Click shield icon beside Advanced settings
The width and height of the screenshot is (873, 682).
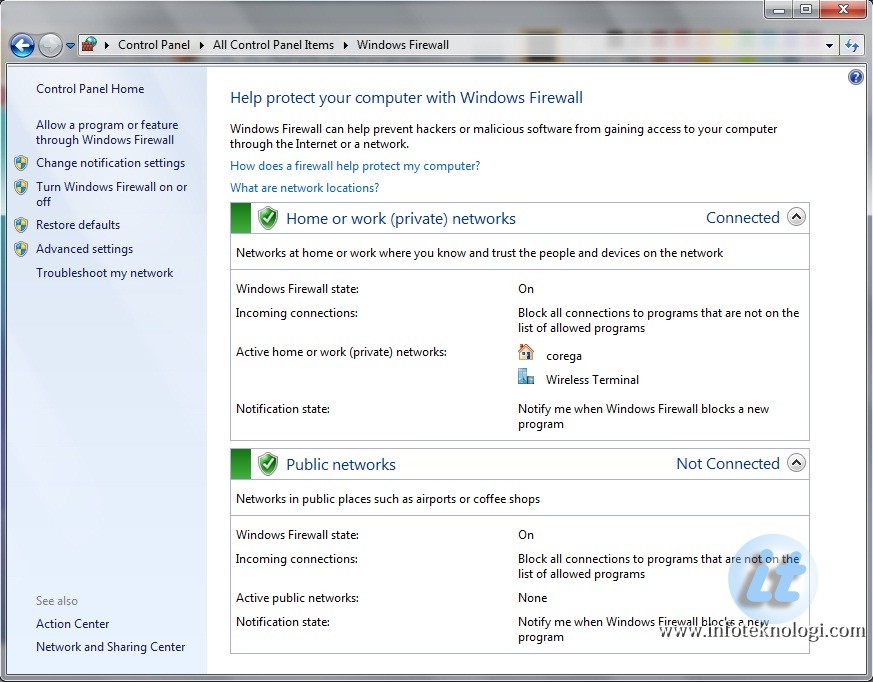pos(21,248)
